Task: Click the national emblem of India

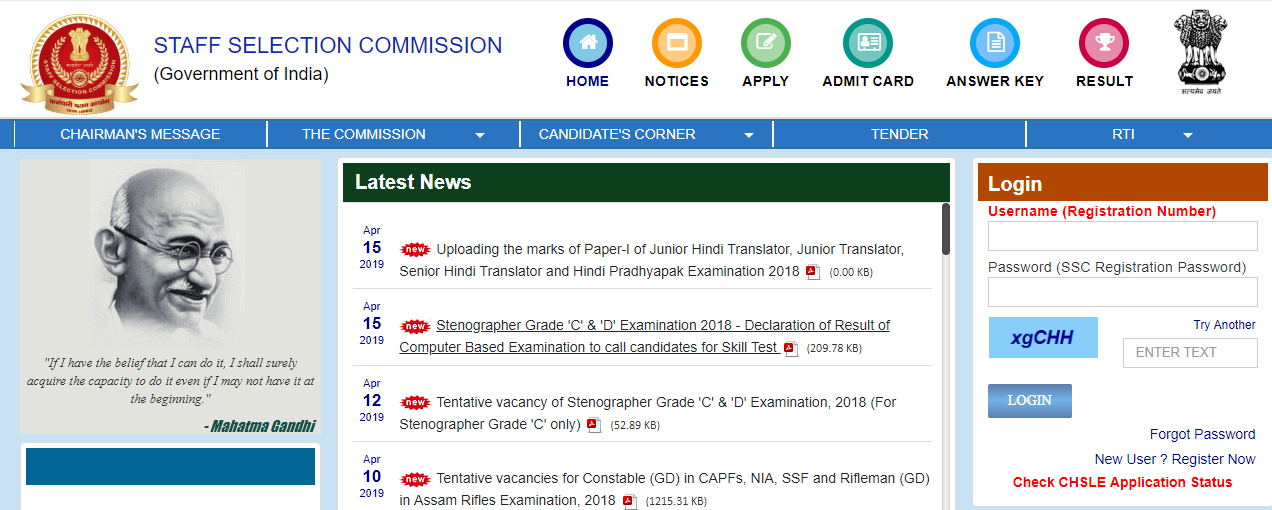Action: (1199, 52)
